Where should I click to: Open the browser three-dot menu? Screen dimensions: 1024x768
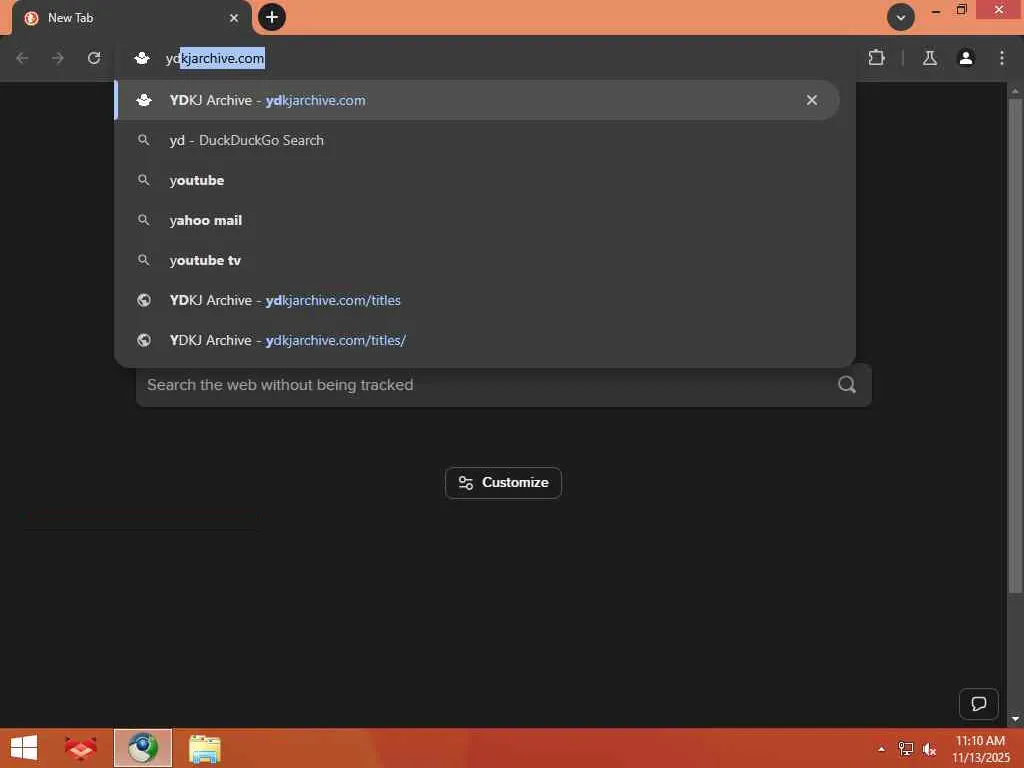click(1002, 58)
